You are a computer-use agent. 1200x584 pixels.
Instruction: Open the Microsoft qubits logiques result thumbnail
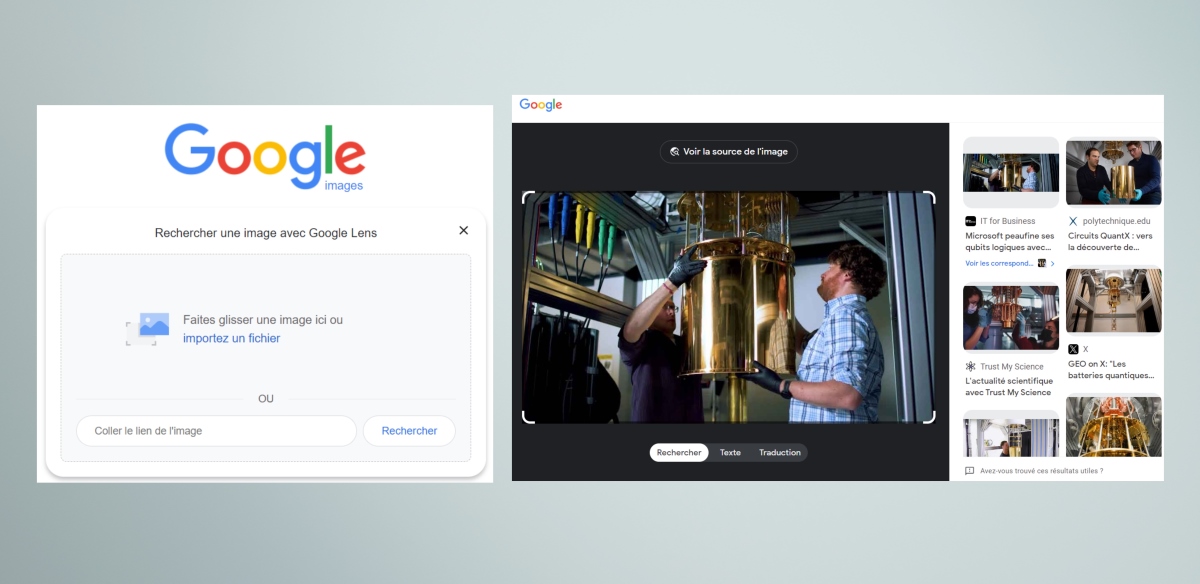click(1010, 172)
